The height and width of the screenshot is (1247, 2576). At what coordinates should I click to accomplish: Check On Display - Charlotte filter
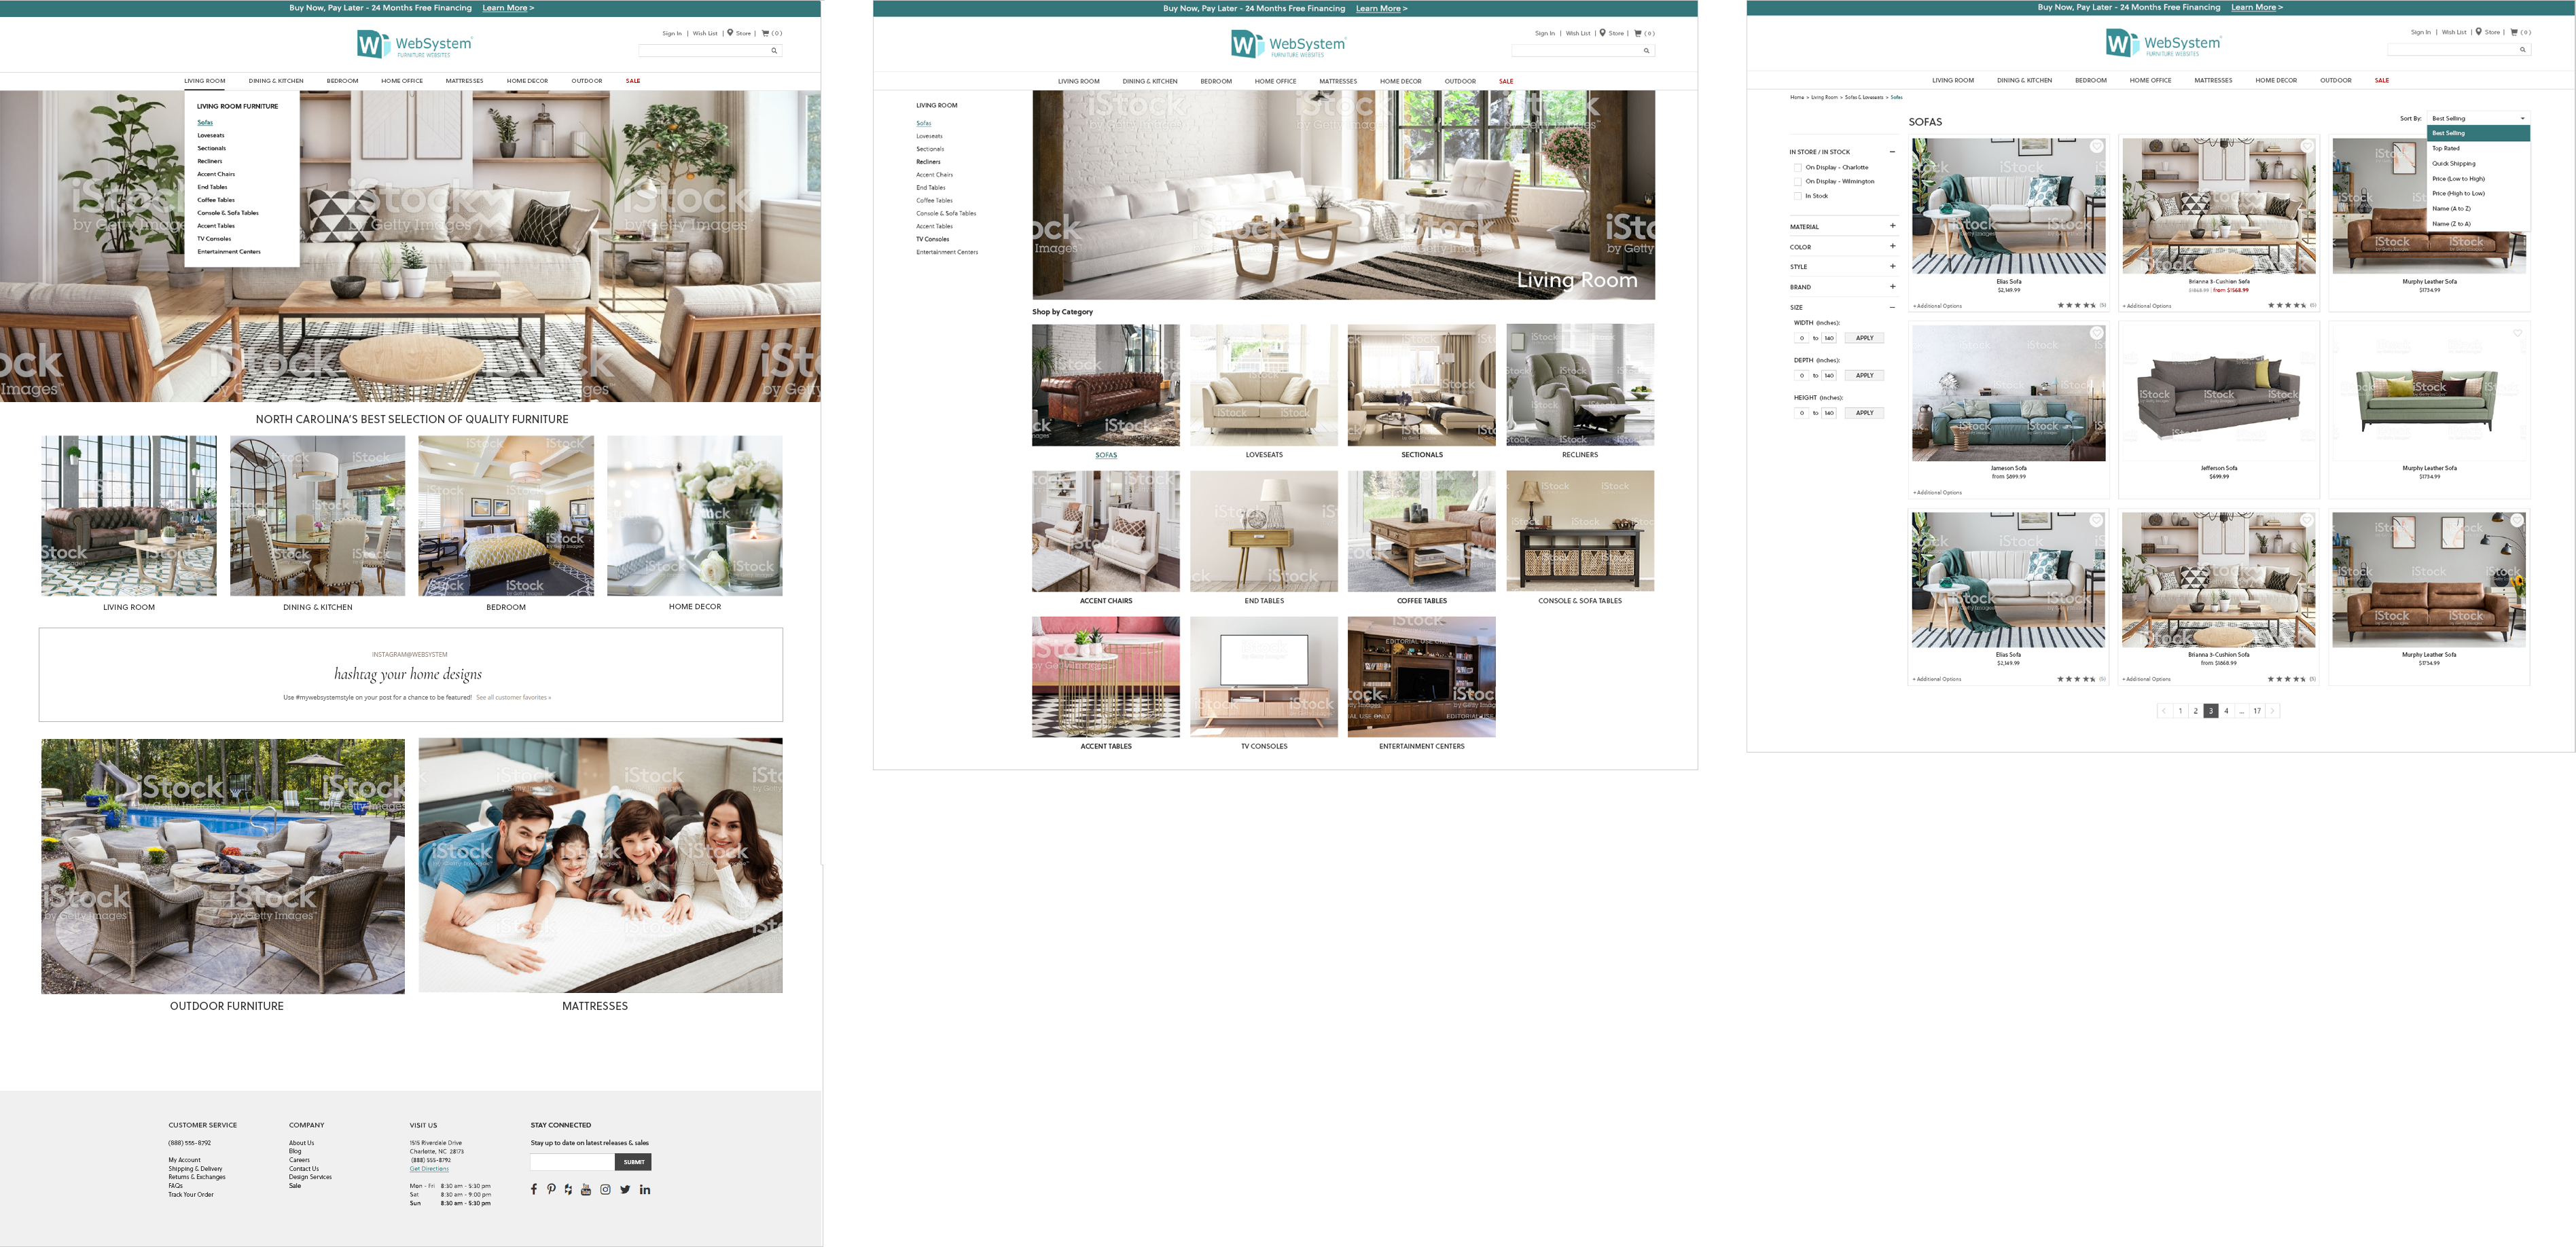[1798, 168]
